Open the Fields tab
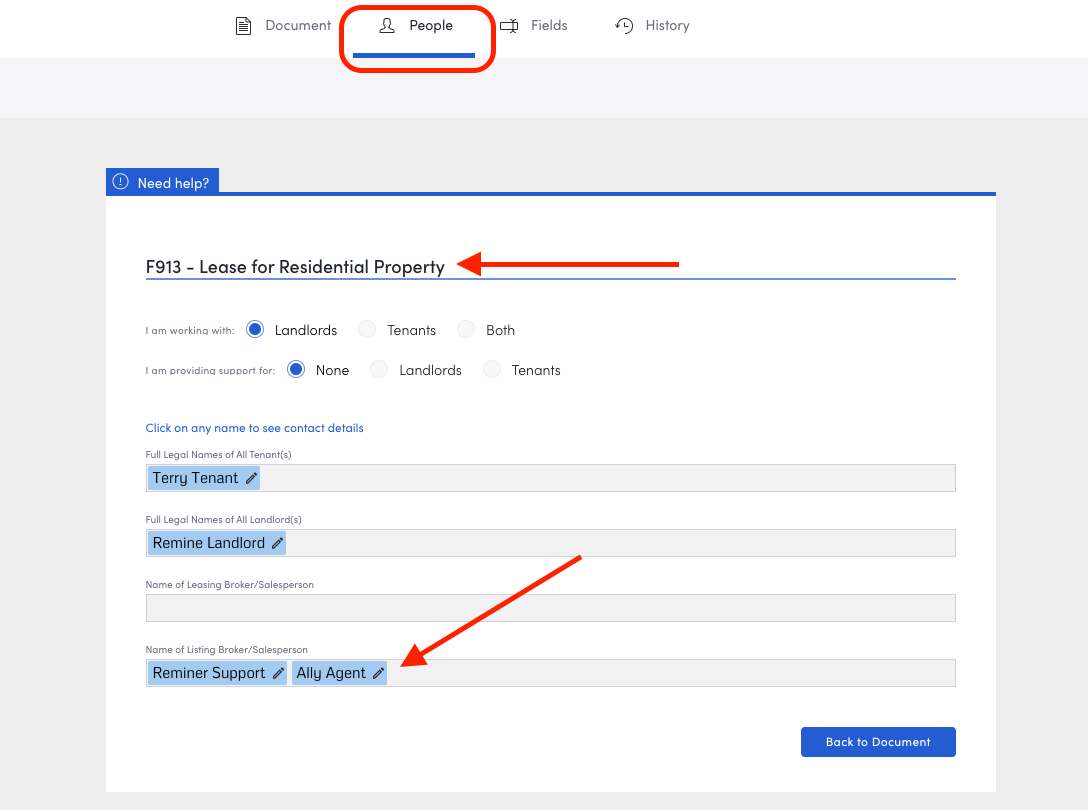The width and height of the screenshot is (1088, 810). click(x=534, y=26)
